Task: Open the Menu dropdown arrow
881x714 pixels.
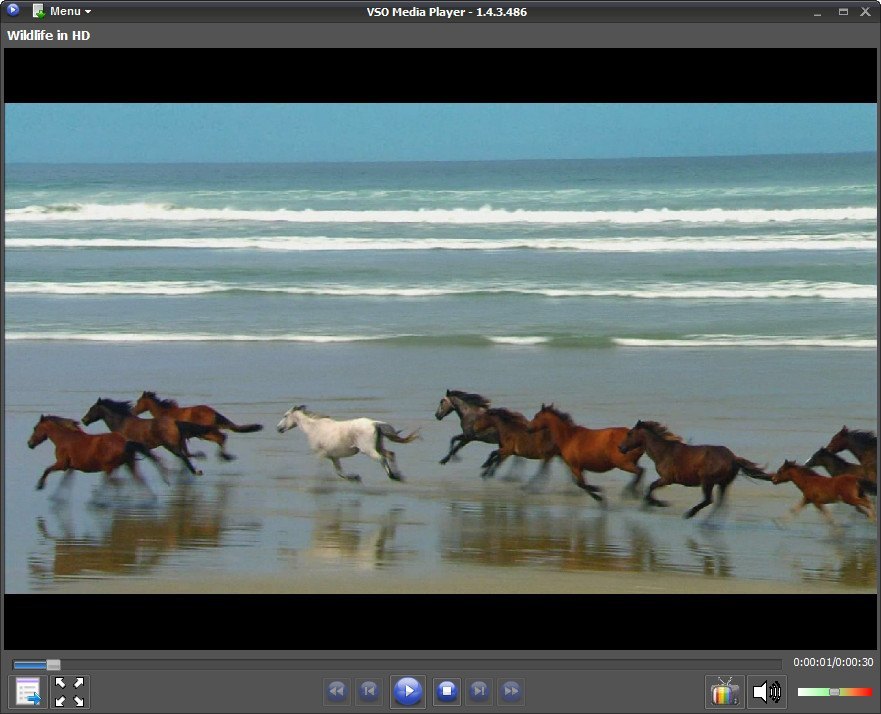Action: pyautogui.click(x=87, y=11)
